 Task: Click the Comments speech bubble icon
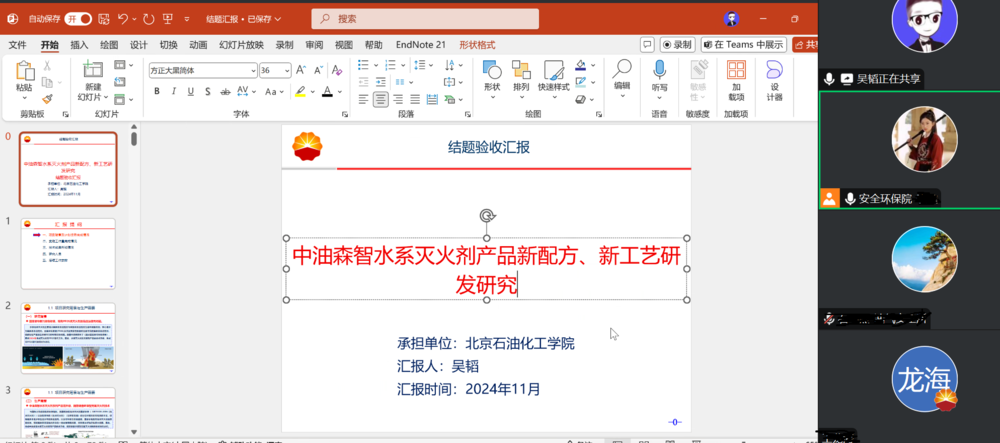pyautogui.click(x=647, y=45)
